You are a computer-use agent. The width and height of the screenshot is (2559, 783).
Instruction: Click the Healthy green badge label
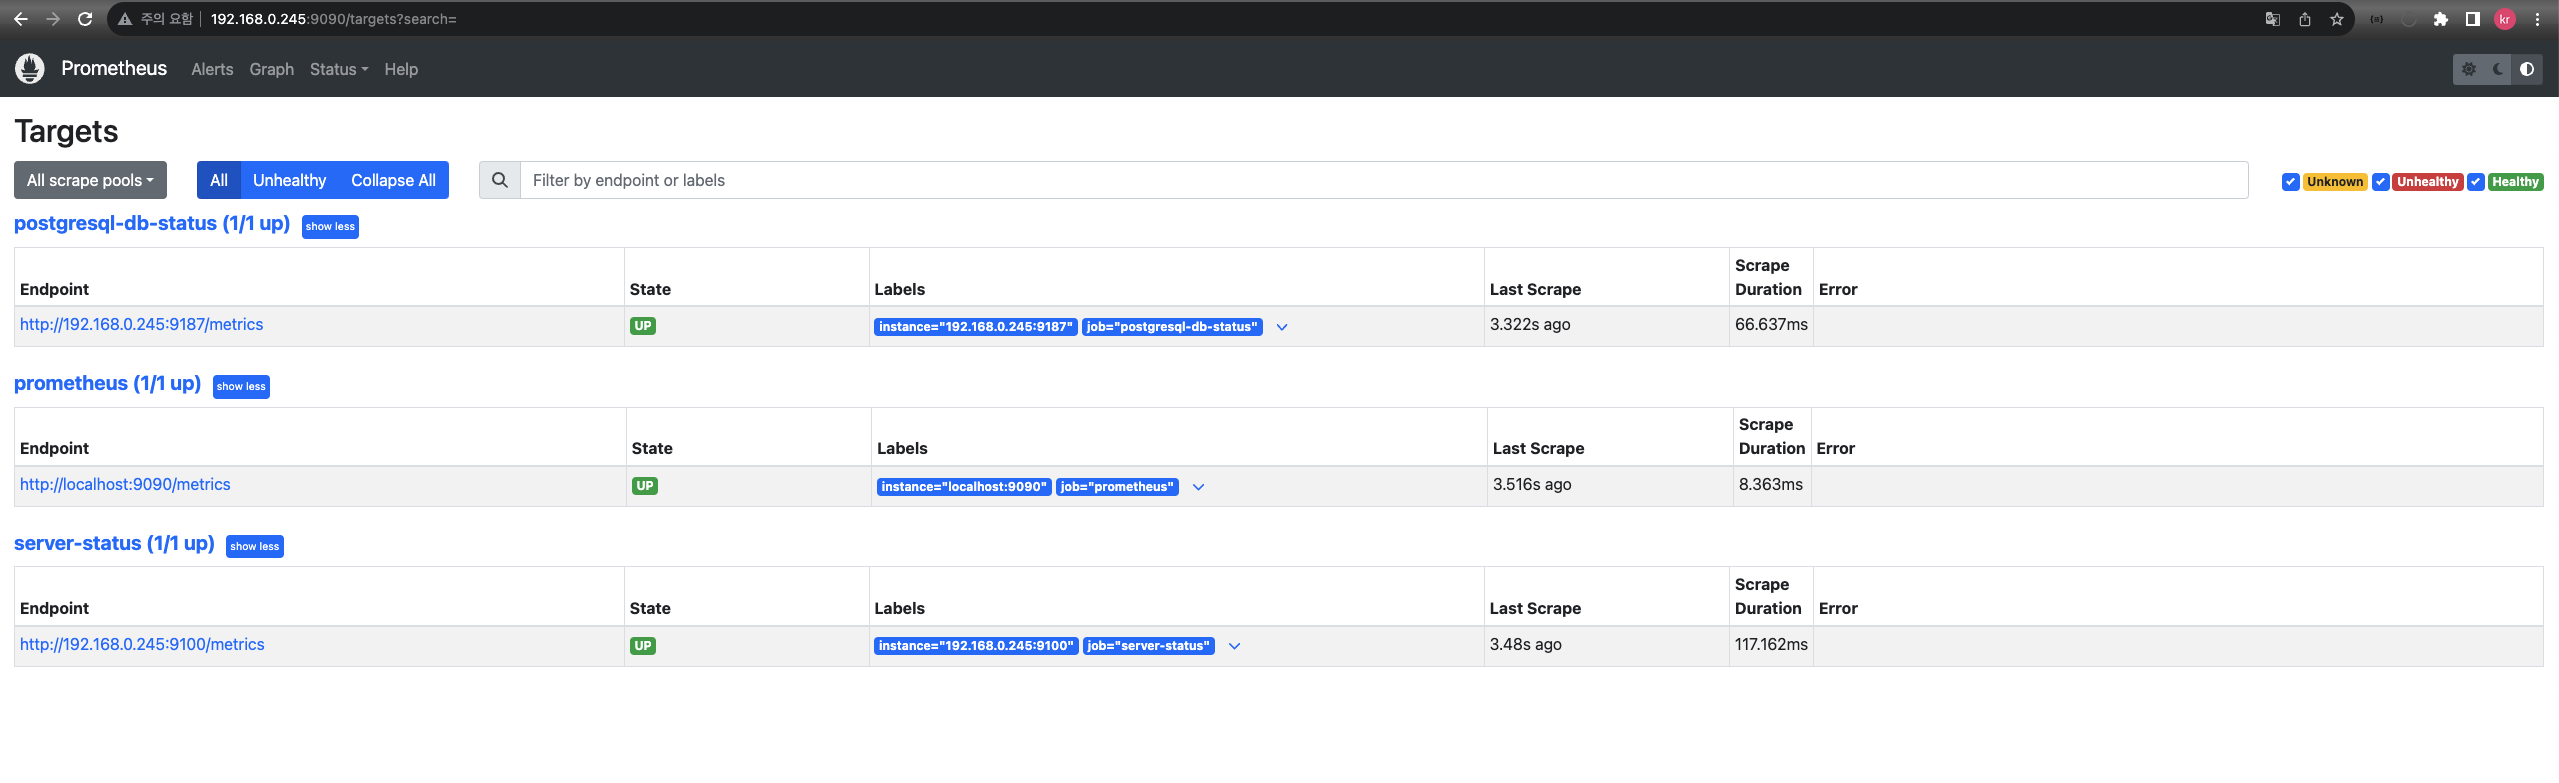pyautogui.click(x=2515, y=182)
